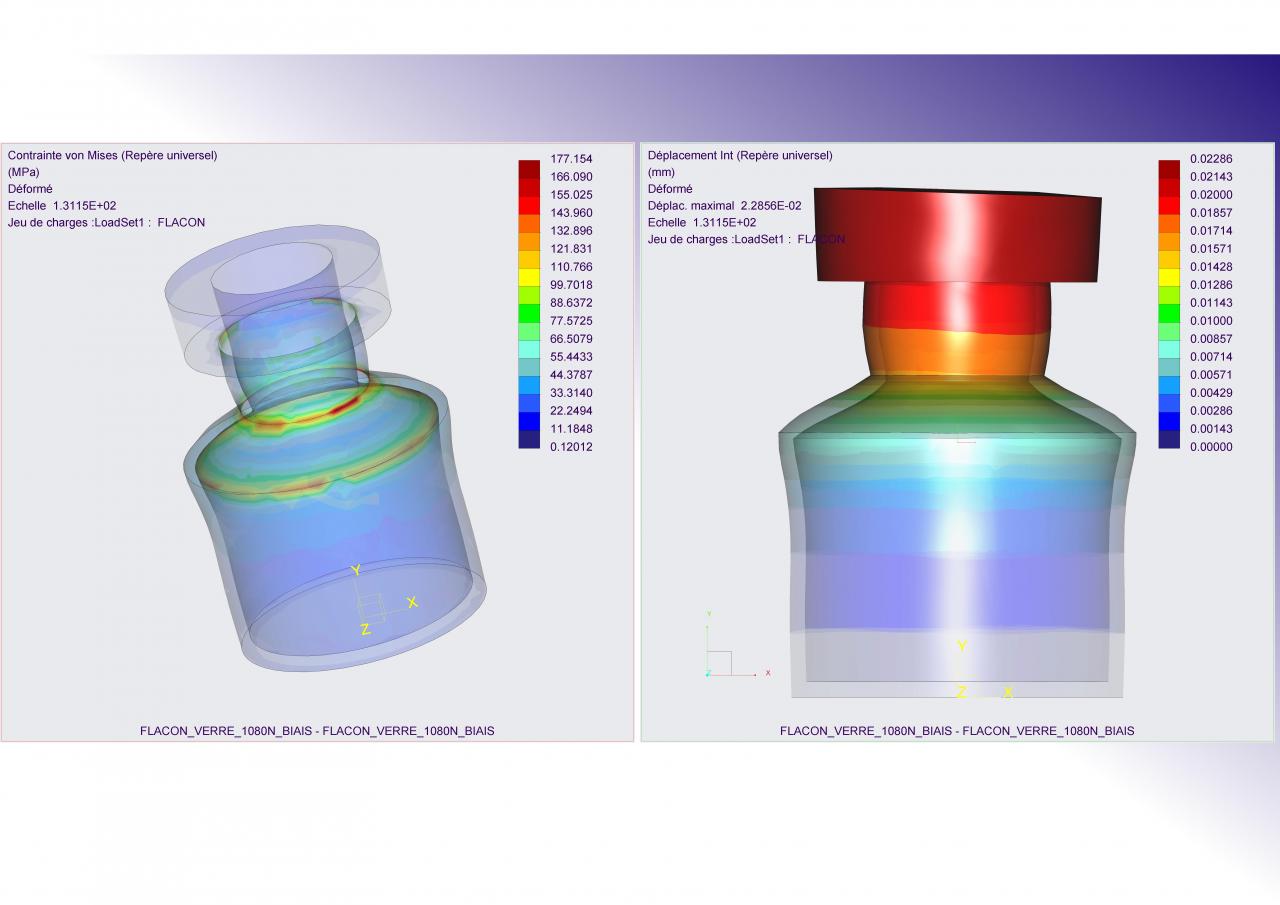This screenshot has width=1280, height=905.
Task: Click the bright green swatch in the displacement legend
Action: [x=1169, y=313]
